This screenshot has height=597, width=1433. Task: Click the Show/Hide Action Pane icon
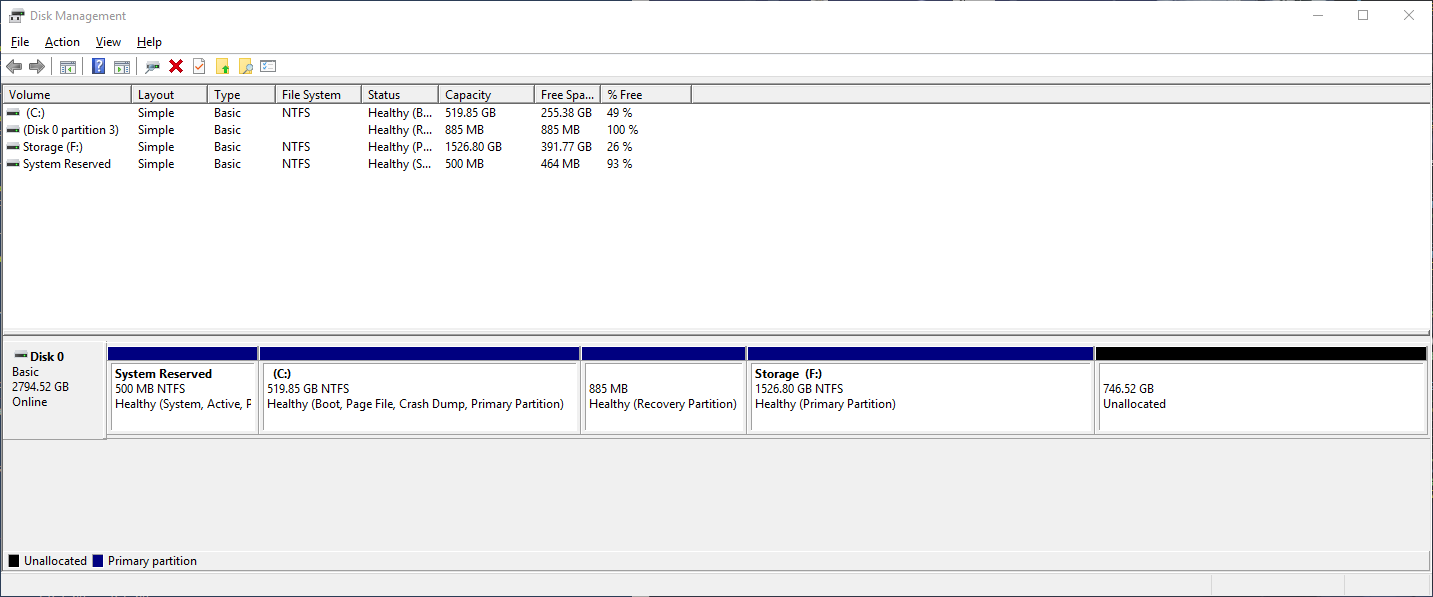122,67
